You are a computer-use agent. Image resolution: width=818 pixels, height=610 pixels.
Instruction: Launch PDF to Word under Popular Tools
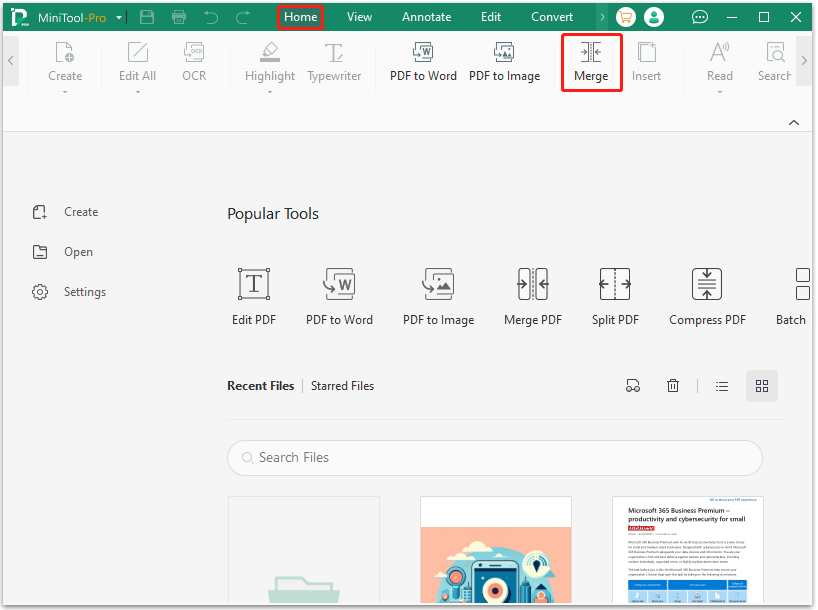339,297
